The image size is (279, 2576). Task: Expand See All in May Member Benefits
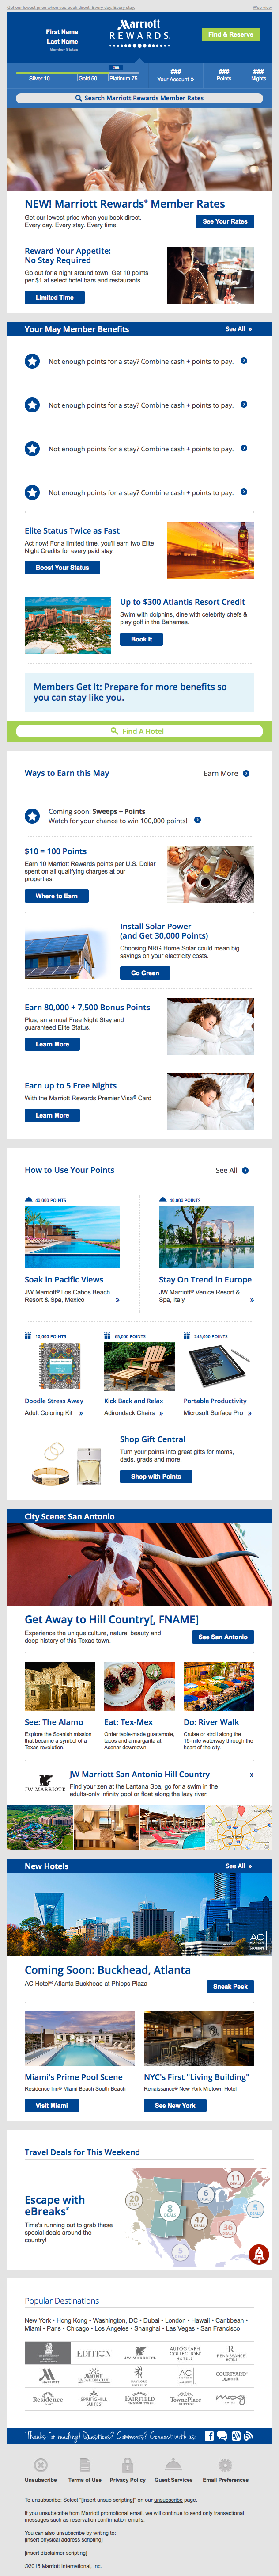(x=238, y=329)
